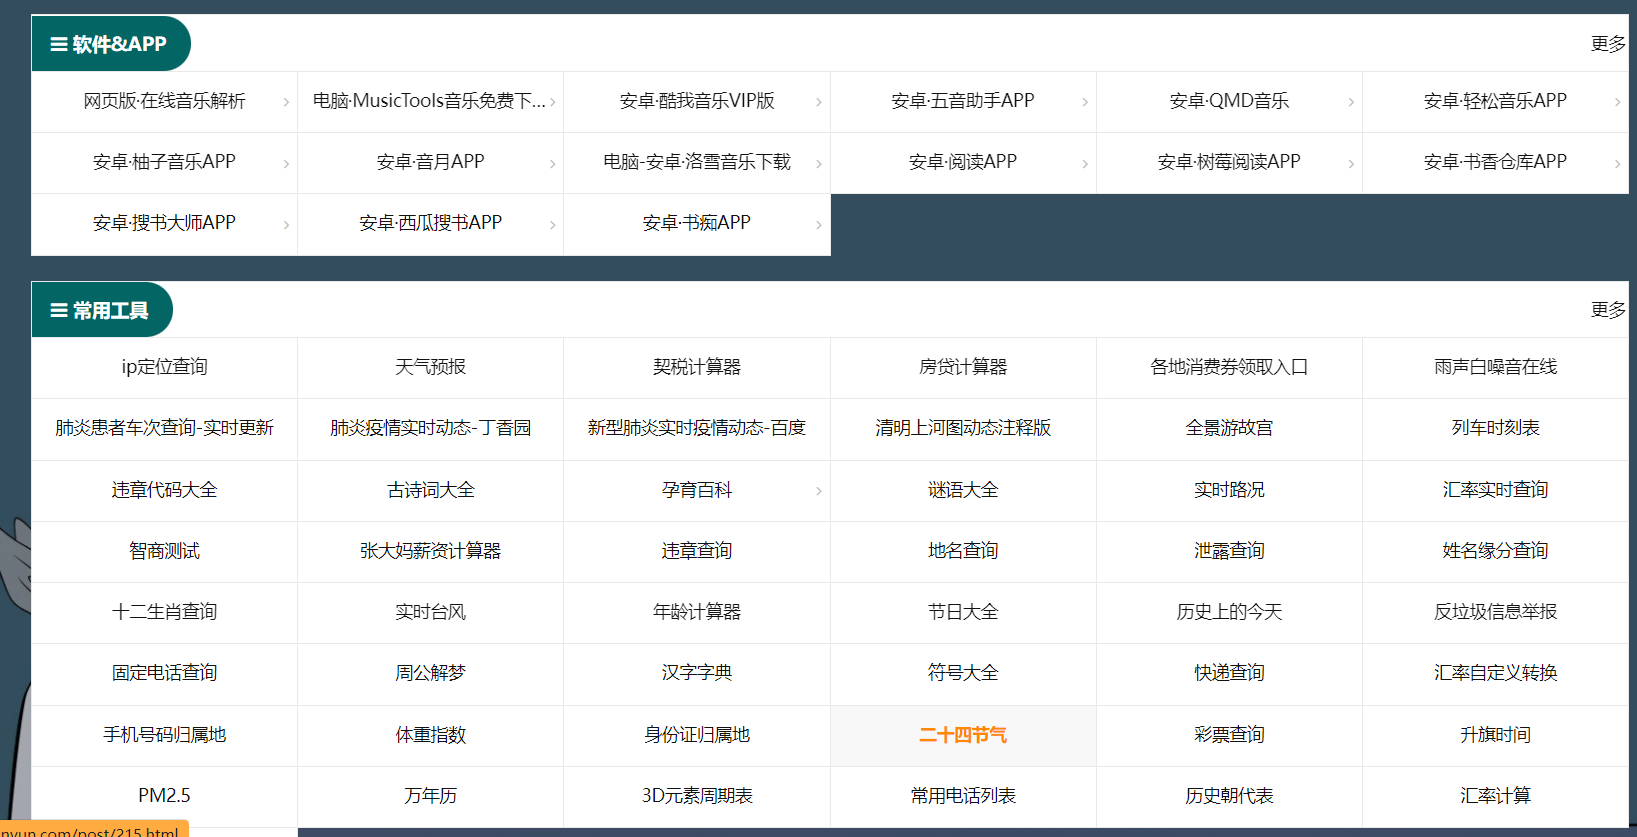Click chevron arrow beside 孕育百科
Screen dimensions: 1637x837
pyautogui.click(x=818, y=491)
